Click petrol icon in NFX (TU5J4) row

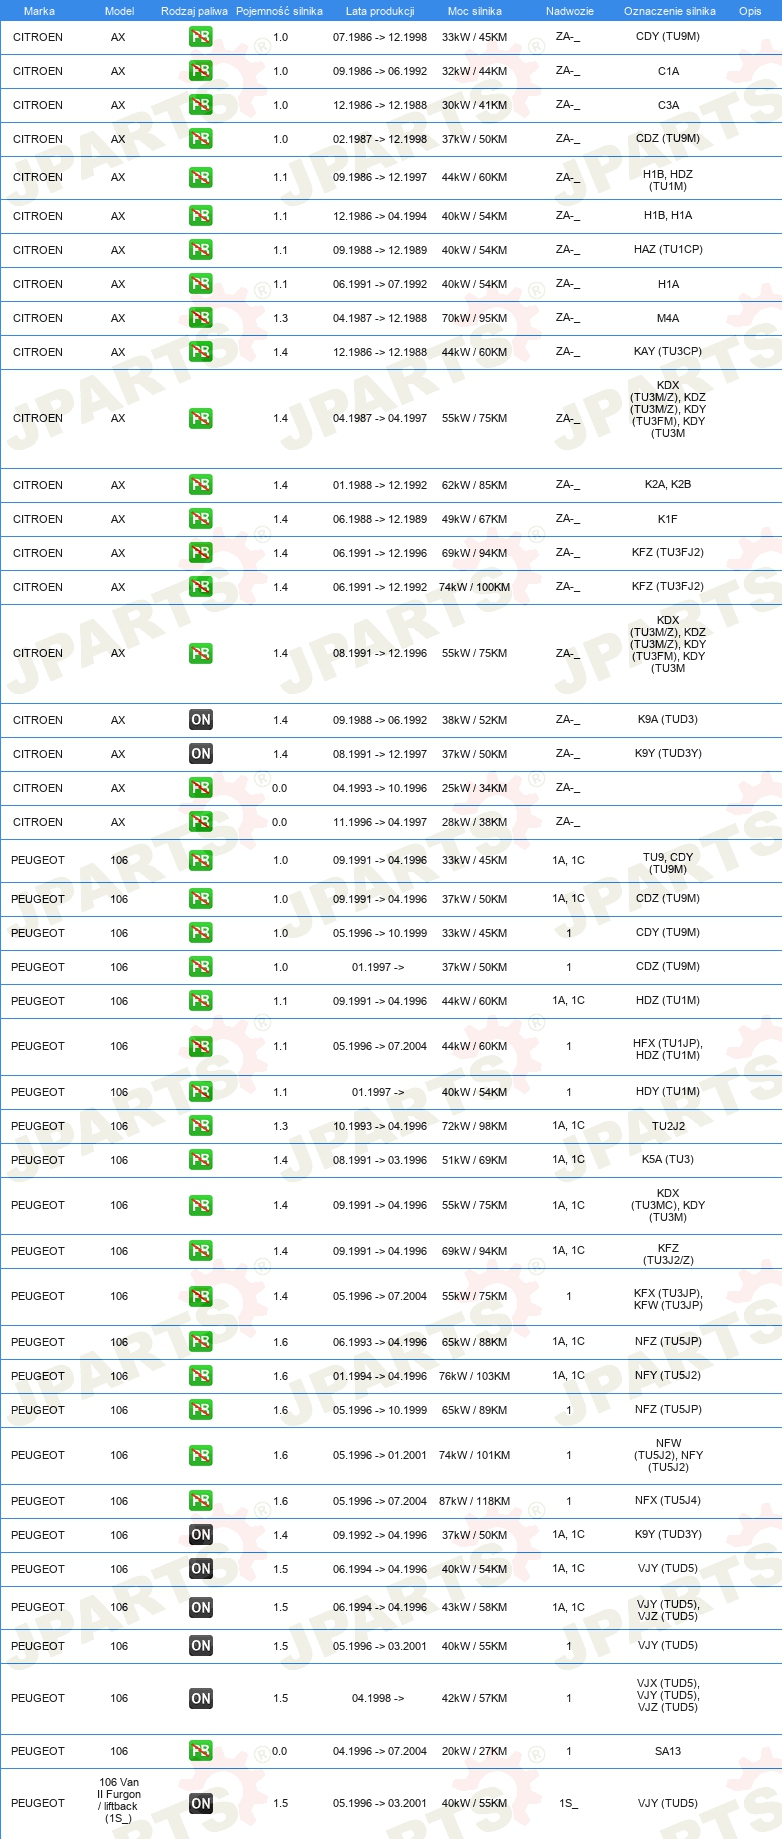pyautogui.click(x=201, y=1501)
